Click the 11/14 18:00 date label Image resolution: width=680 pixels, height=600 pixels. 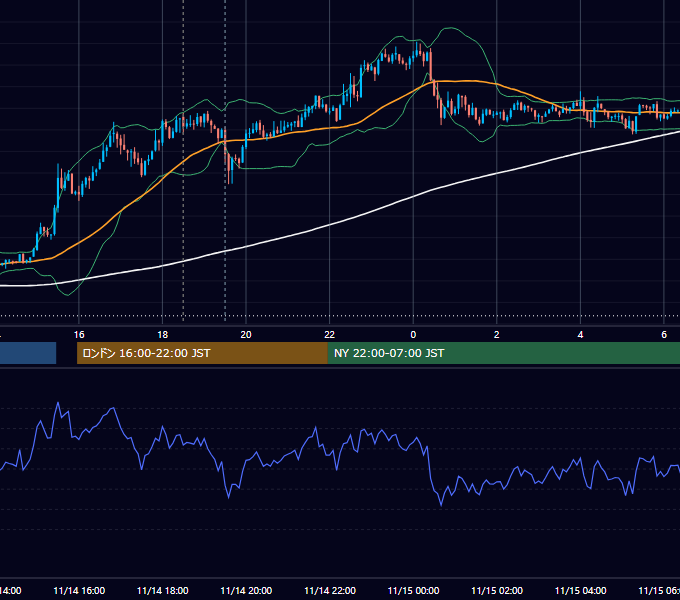tap(163, 591)
